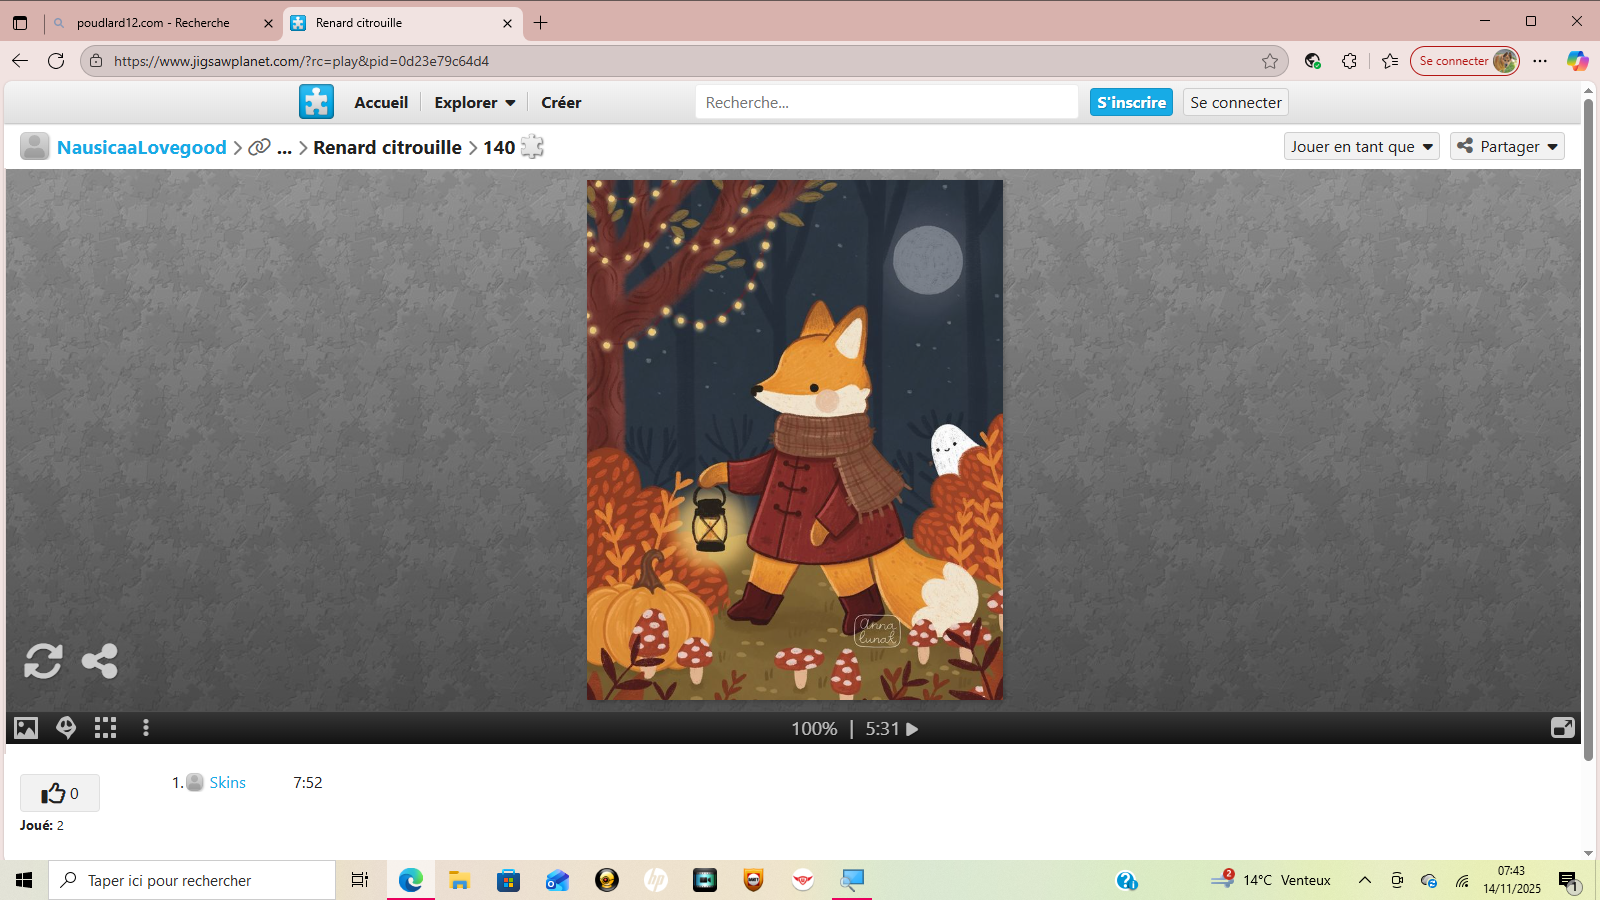1600x900 pixels.
Task: Expand the breadcrumb ellipsis
Action: (x=284, y=147)
